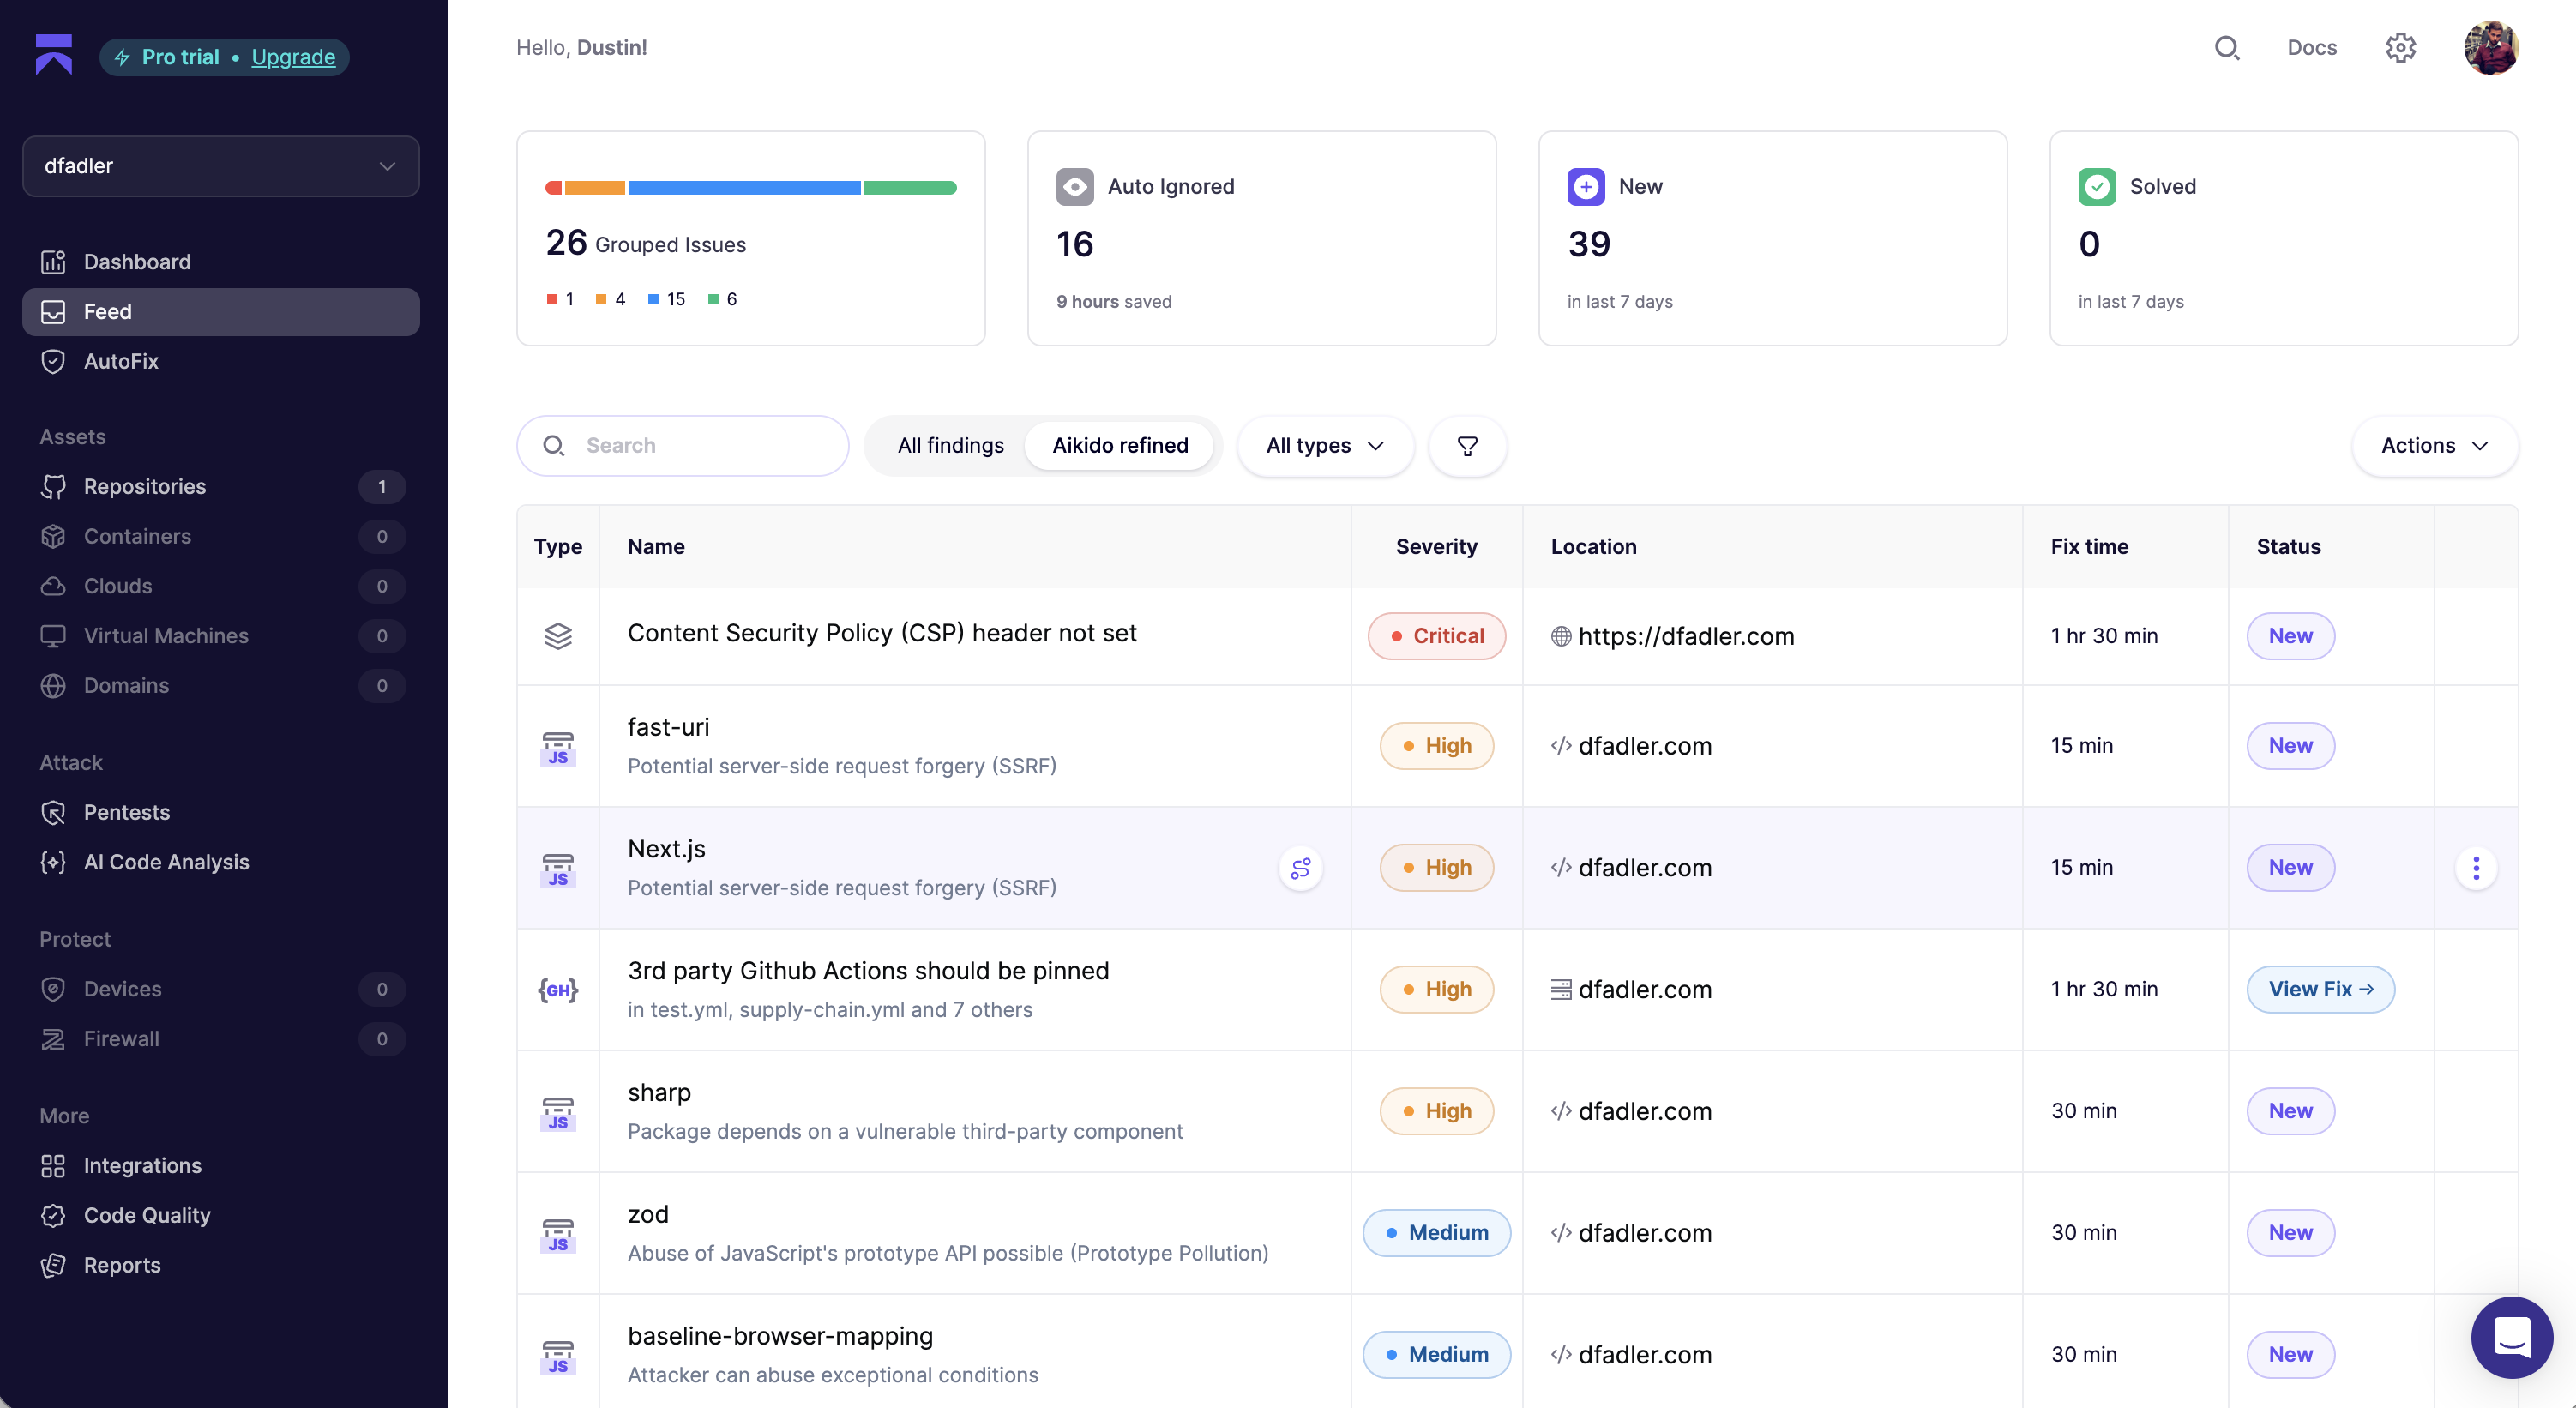Click the Aikido logo icon
The width and height of the screenshot is (2576, 1408).
point(54,55)
